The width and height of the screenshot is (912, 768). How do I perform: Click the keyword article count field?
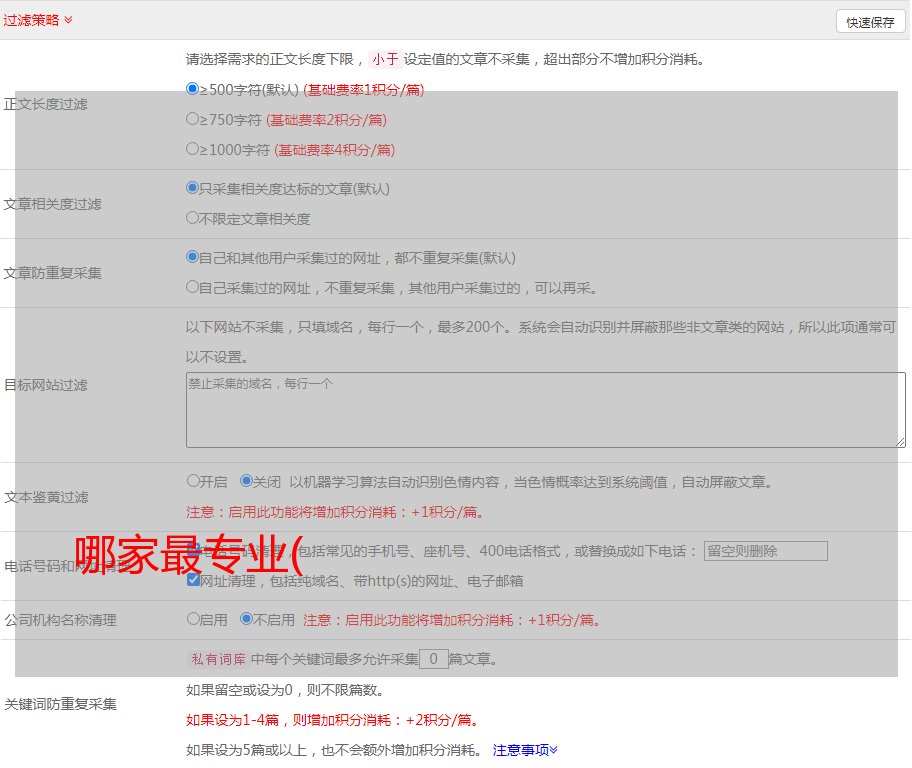tap(433, 659)
